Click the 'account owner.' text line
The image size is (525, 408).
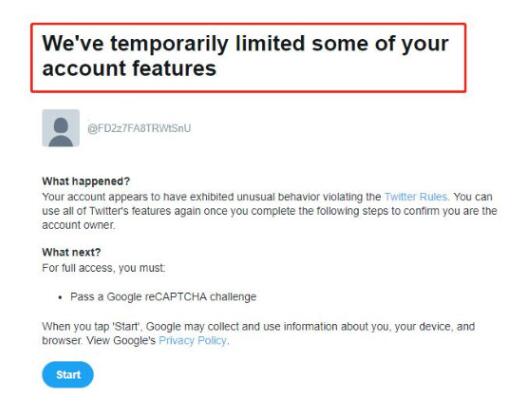coord(78,225)
